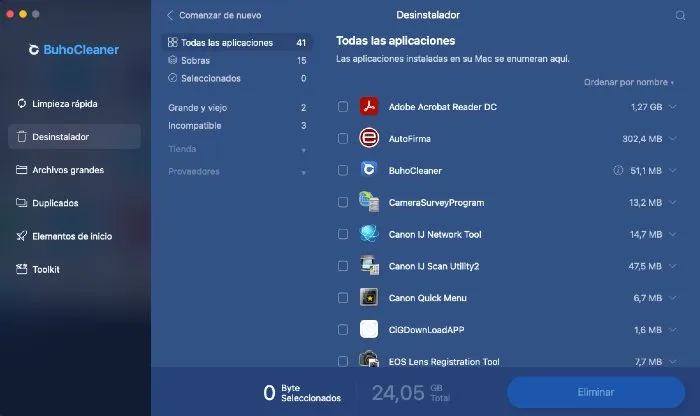700x416 pixels.
Task: Open Archivos grandes section
Action: tap(74, 170)
